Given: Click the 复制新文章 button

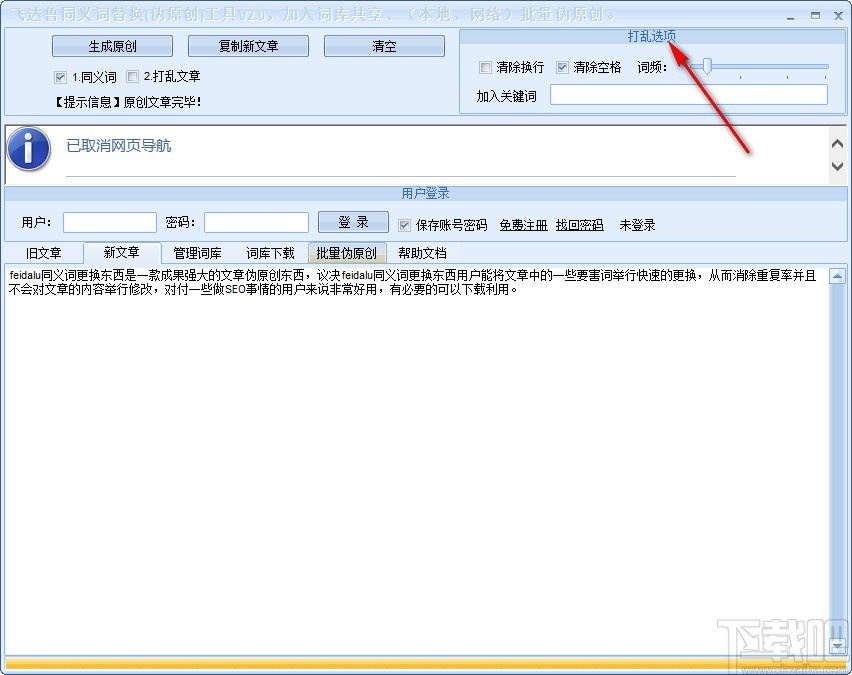Looking at the screenshot, I should (x=248, y=46).
